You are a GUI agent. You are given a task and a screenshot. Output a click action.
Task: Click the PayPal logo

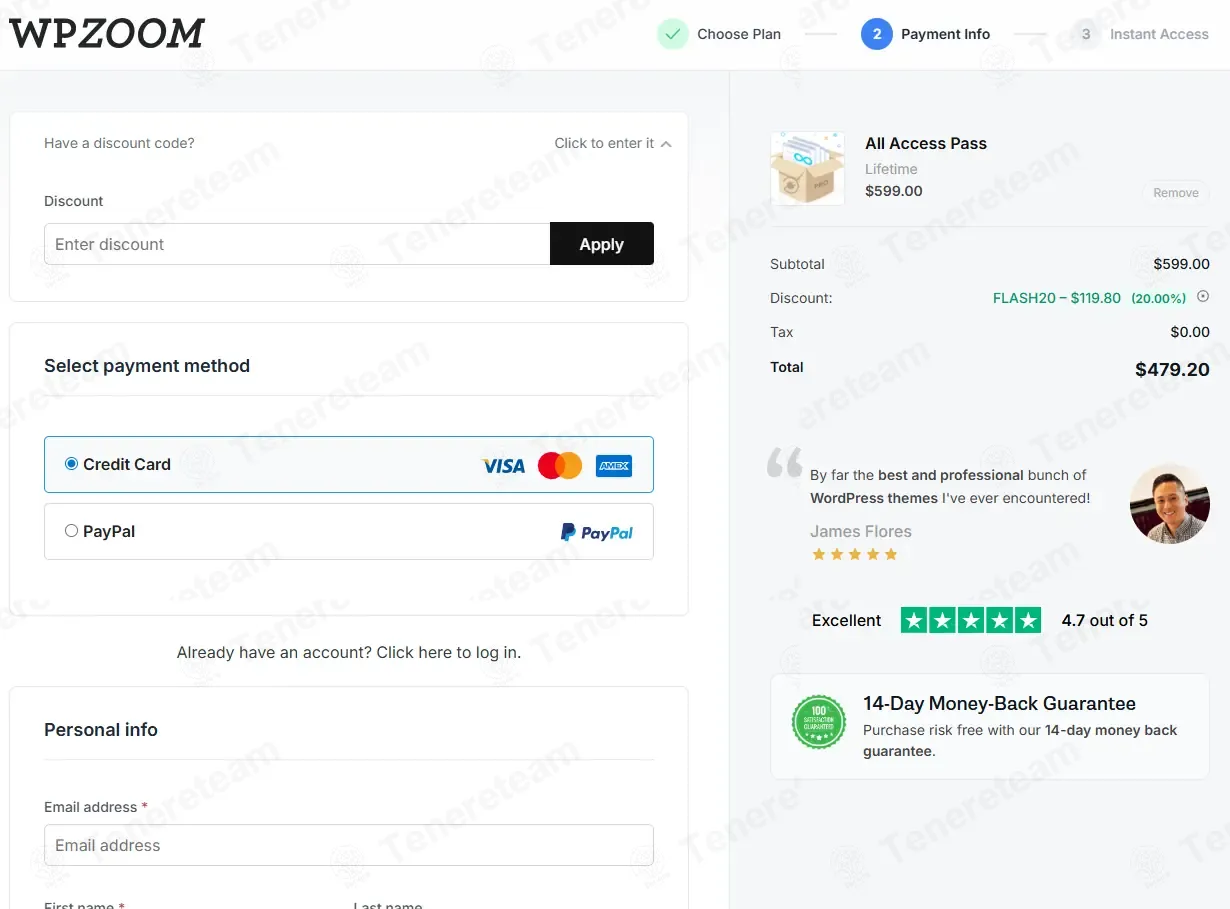[597, 532]
